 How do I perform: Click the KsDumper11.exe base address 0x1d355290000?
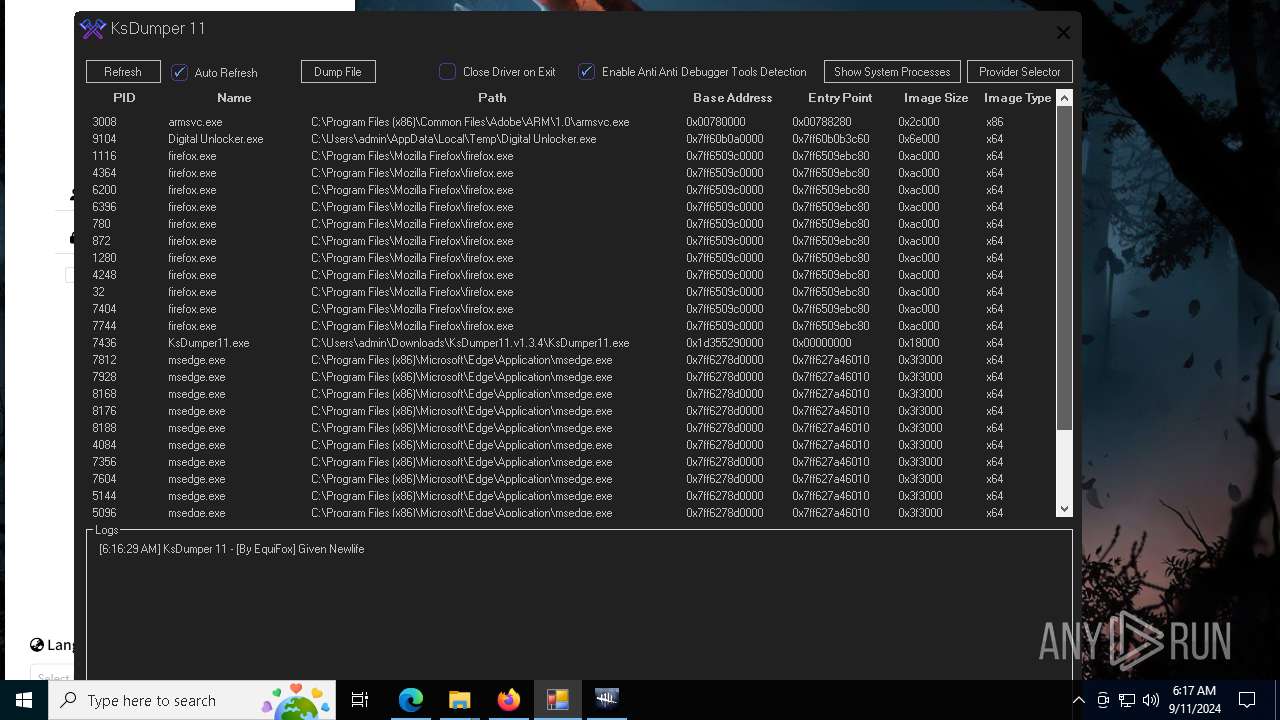725,343
